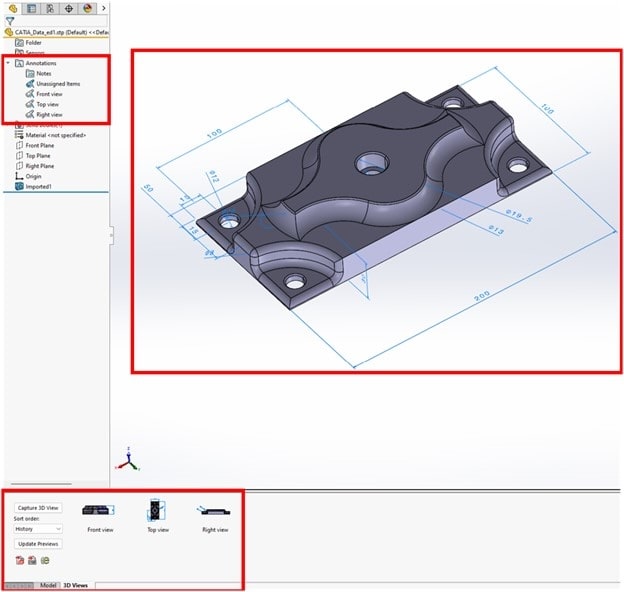Switch to the 3D Views tab
The width and height of the screenshot is (624, 592).
76,585
